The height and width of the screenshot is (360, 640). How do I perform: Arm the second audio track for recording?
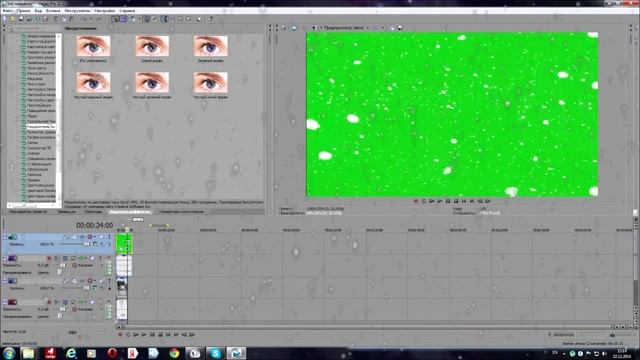coord(49,302)
